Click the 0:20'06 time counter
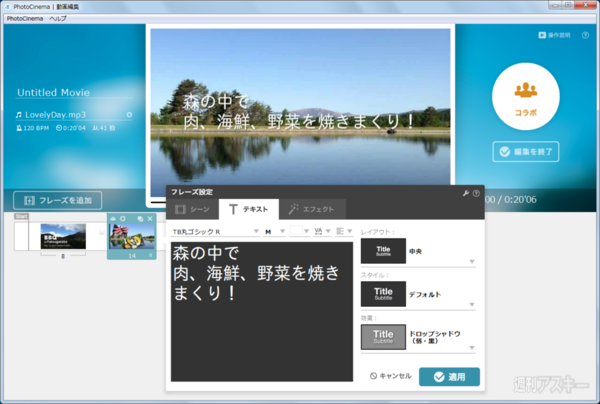This screenshot has height=404, width=600. (x=520, y=200)
